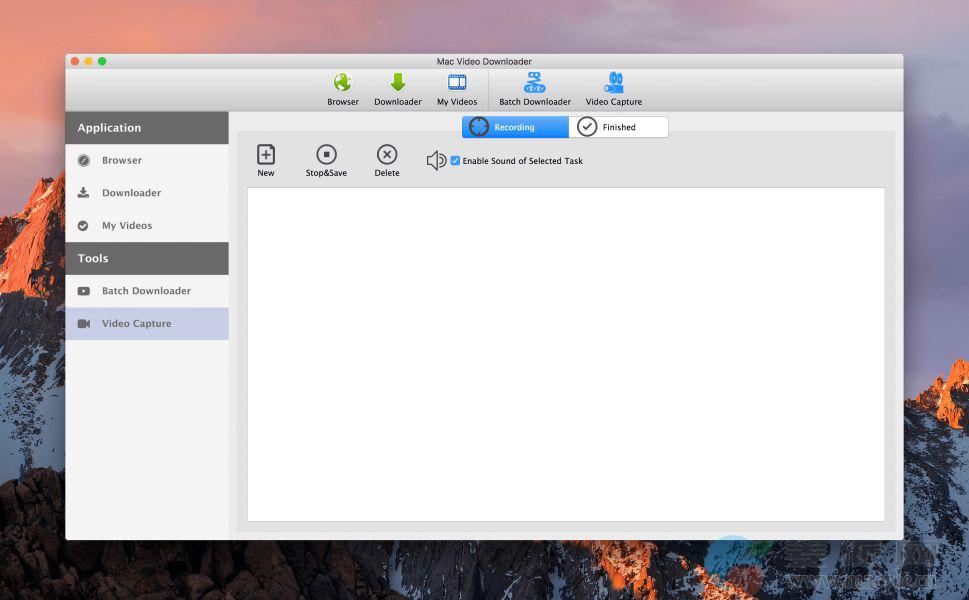This screenshot has width=969, height=600.
Task: Click the Video Capture camera toolbar icon
Action: (x=613, y=83)
